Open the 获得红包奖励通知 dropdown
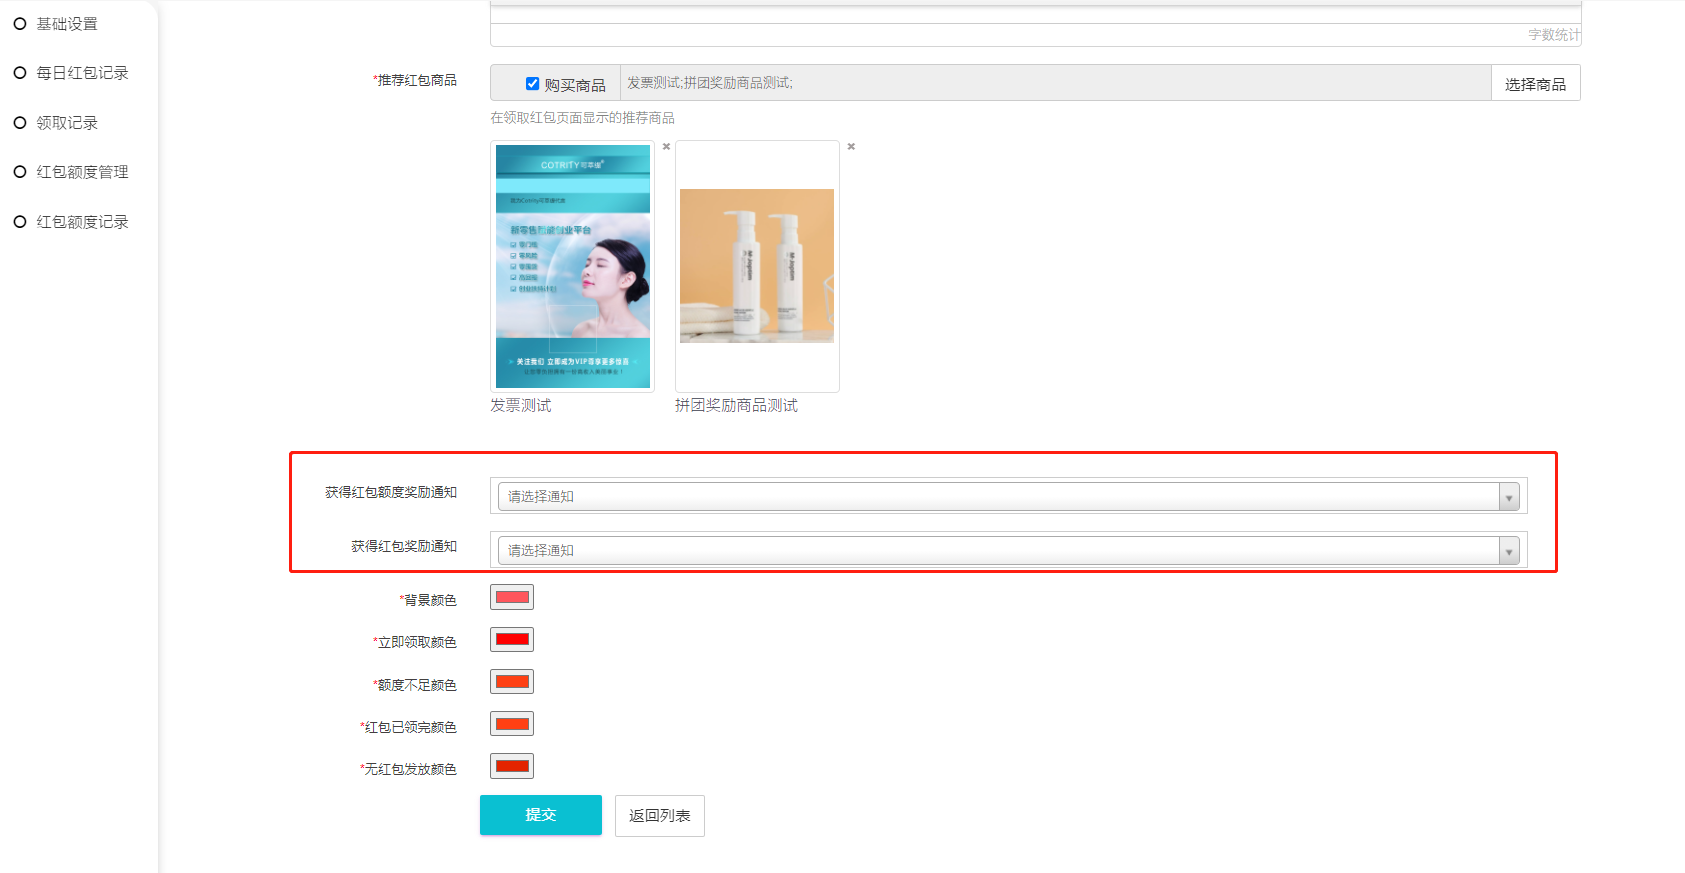The height and width of the screenshot is (873, 1685). (1000, 550)
